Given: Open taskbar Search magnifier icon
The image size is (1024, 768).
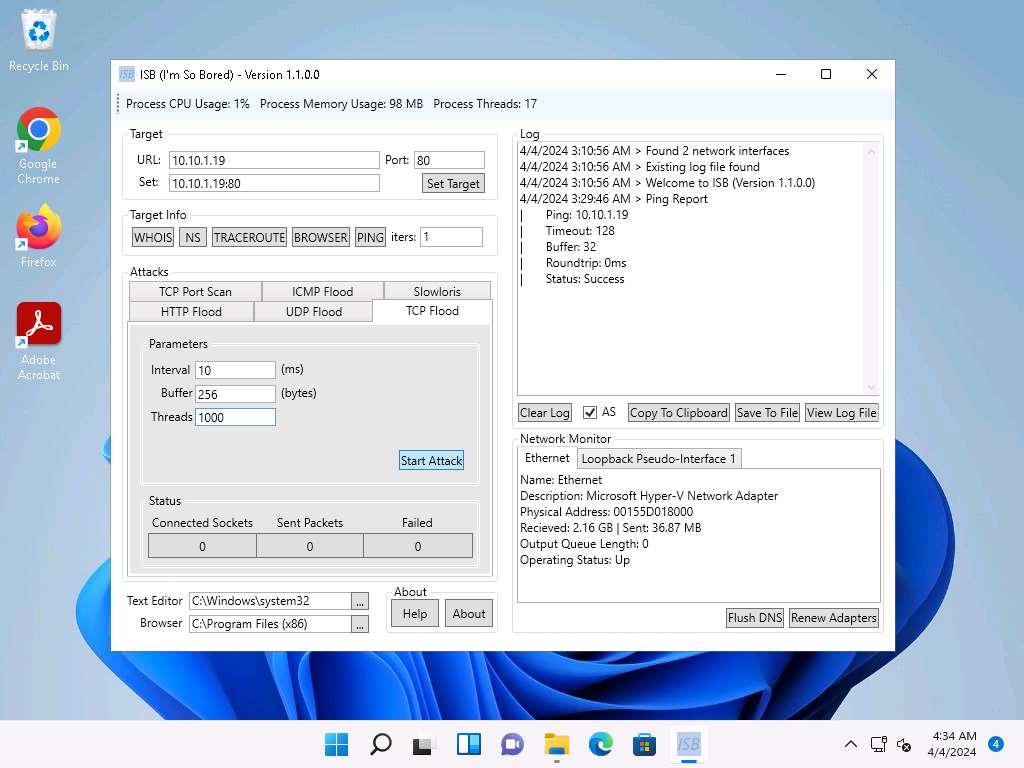Looking at the screenshot, I should coord(380,744).
